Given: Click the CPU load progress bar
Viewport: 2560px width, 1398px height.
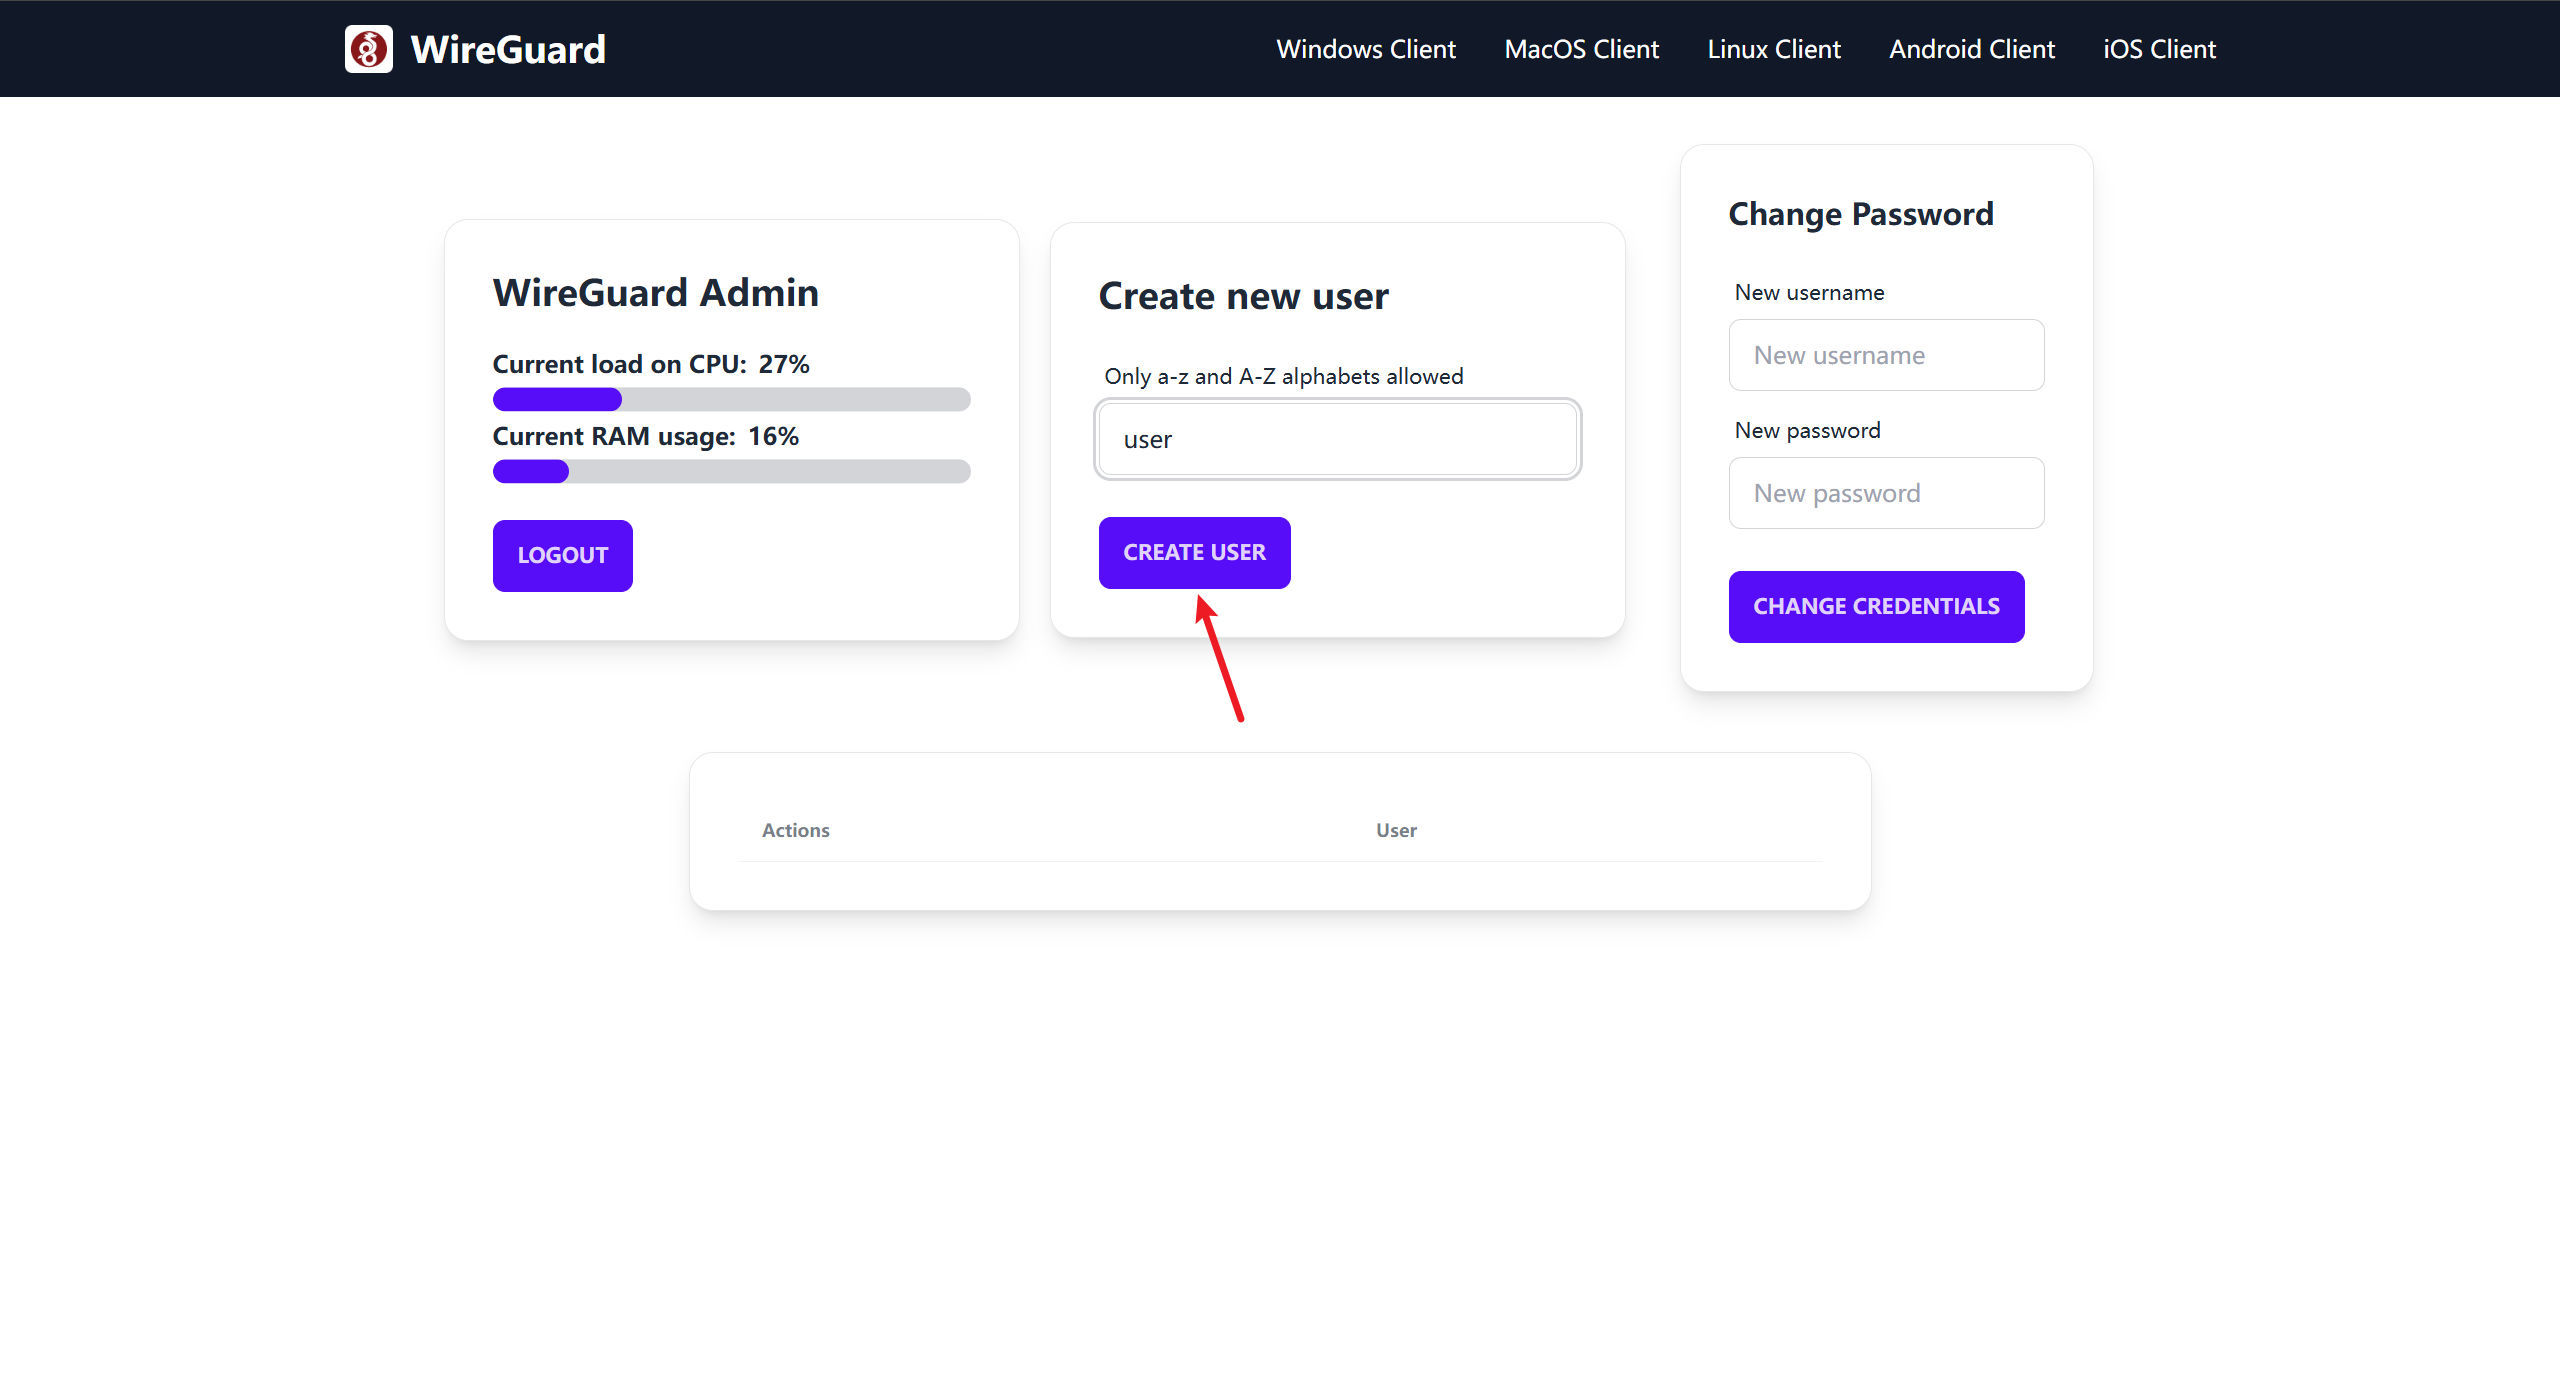Looking at the screenshot, I should [731, 399].
